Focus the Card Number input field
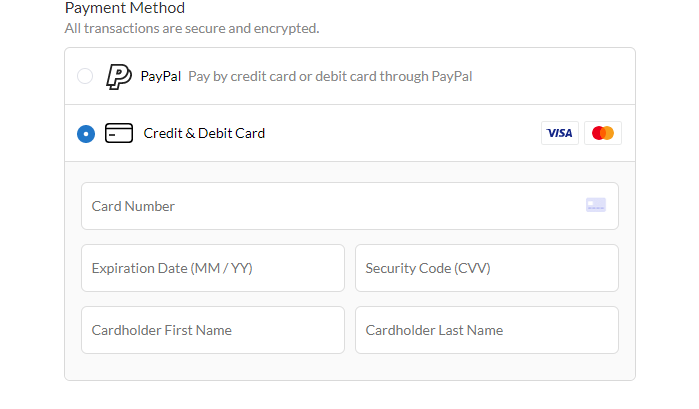 click(330, 206)
